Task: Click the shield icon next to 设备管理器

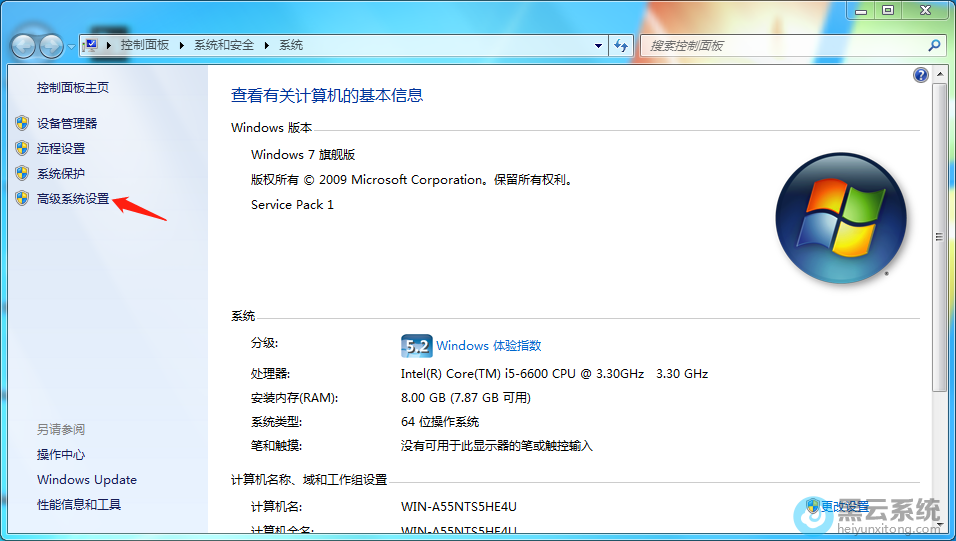Action: [22, 123]
